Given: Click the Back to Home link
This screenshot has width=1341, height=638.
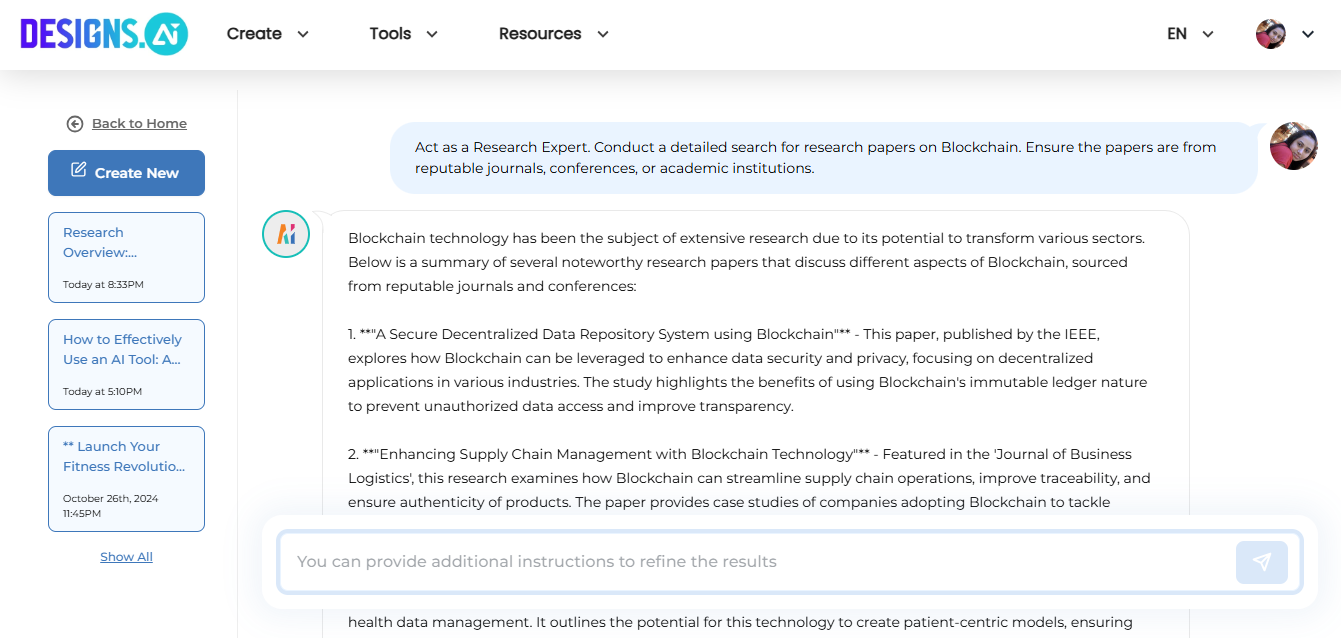Looking at the screenshot, I should tap(138, 123).
